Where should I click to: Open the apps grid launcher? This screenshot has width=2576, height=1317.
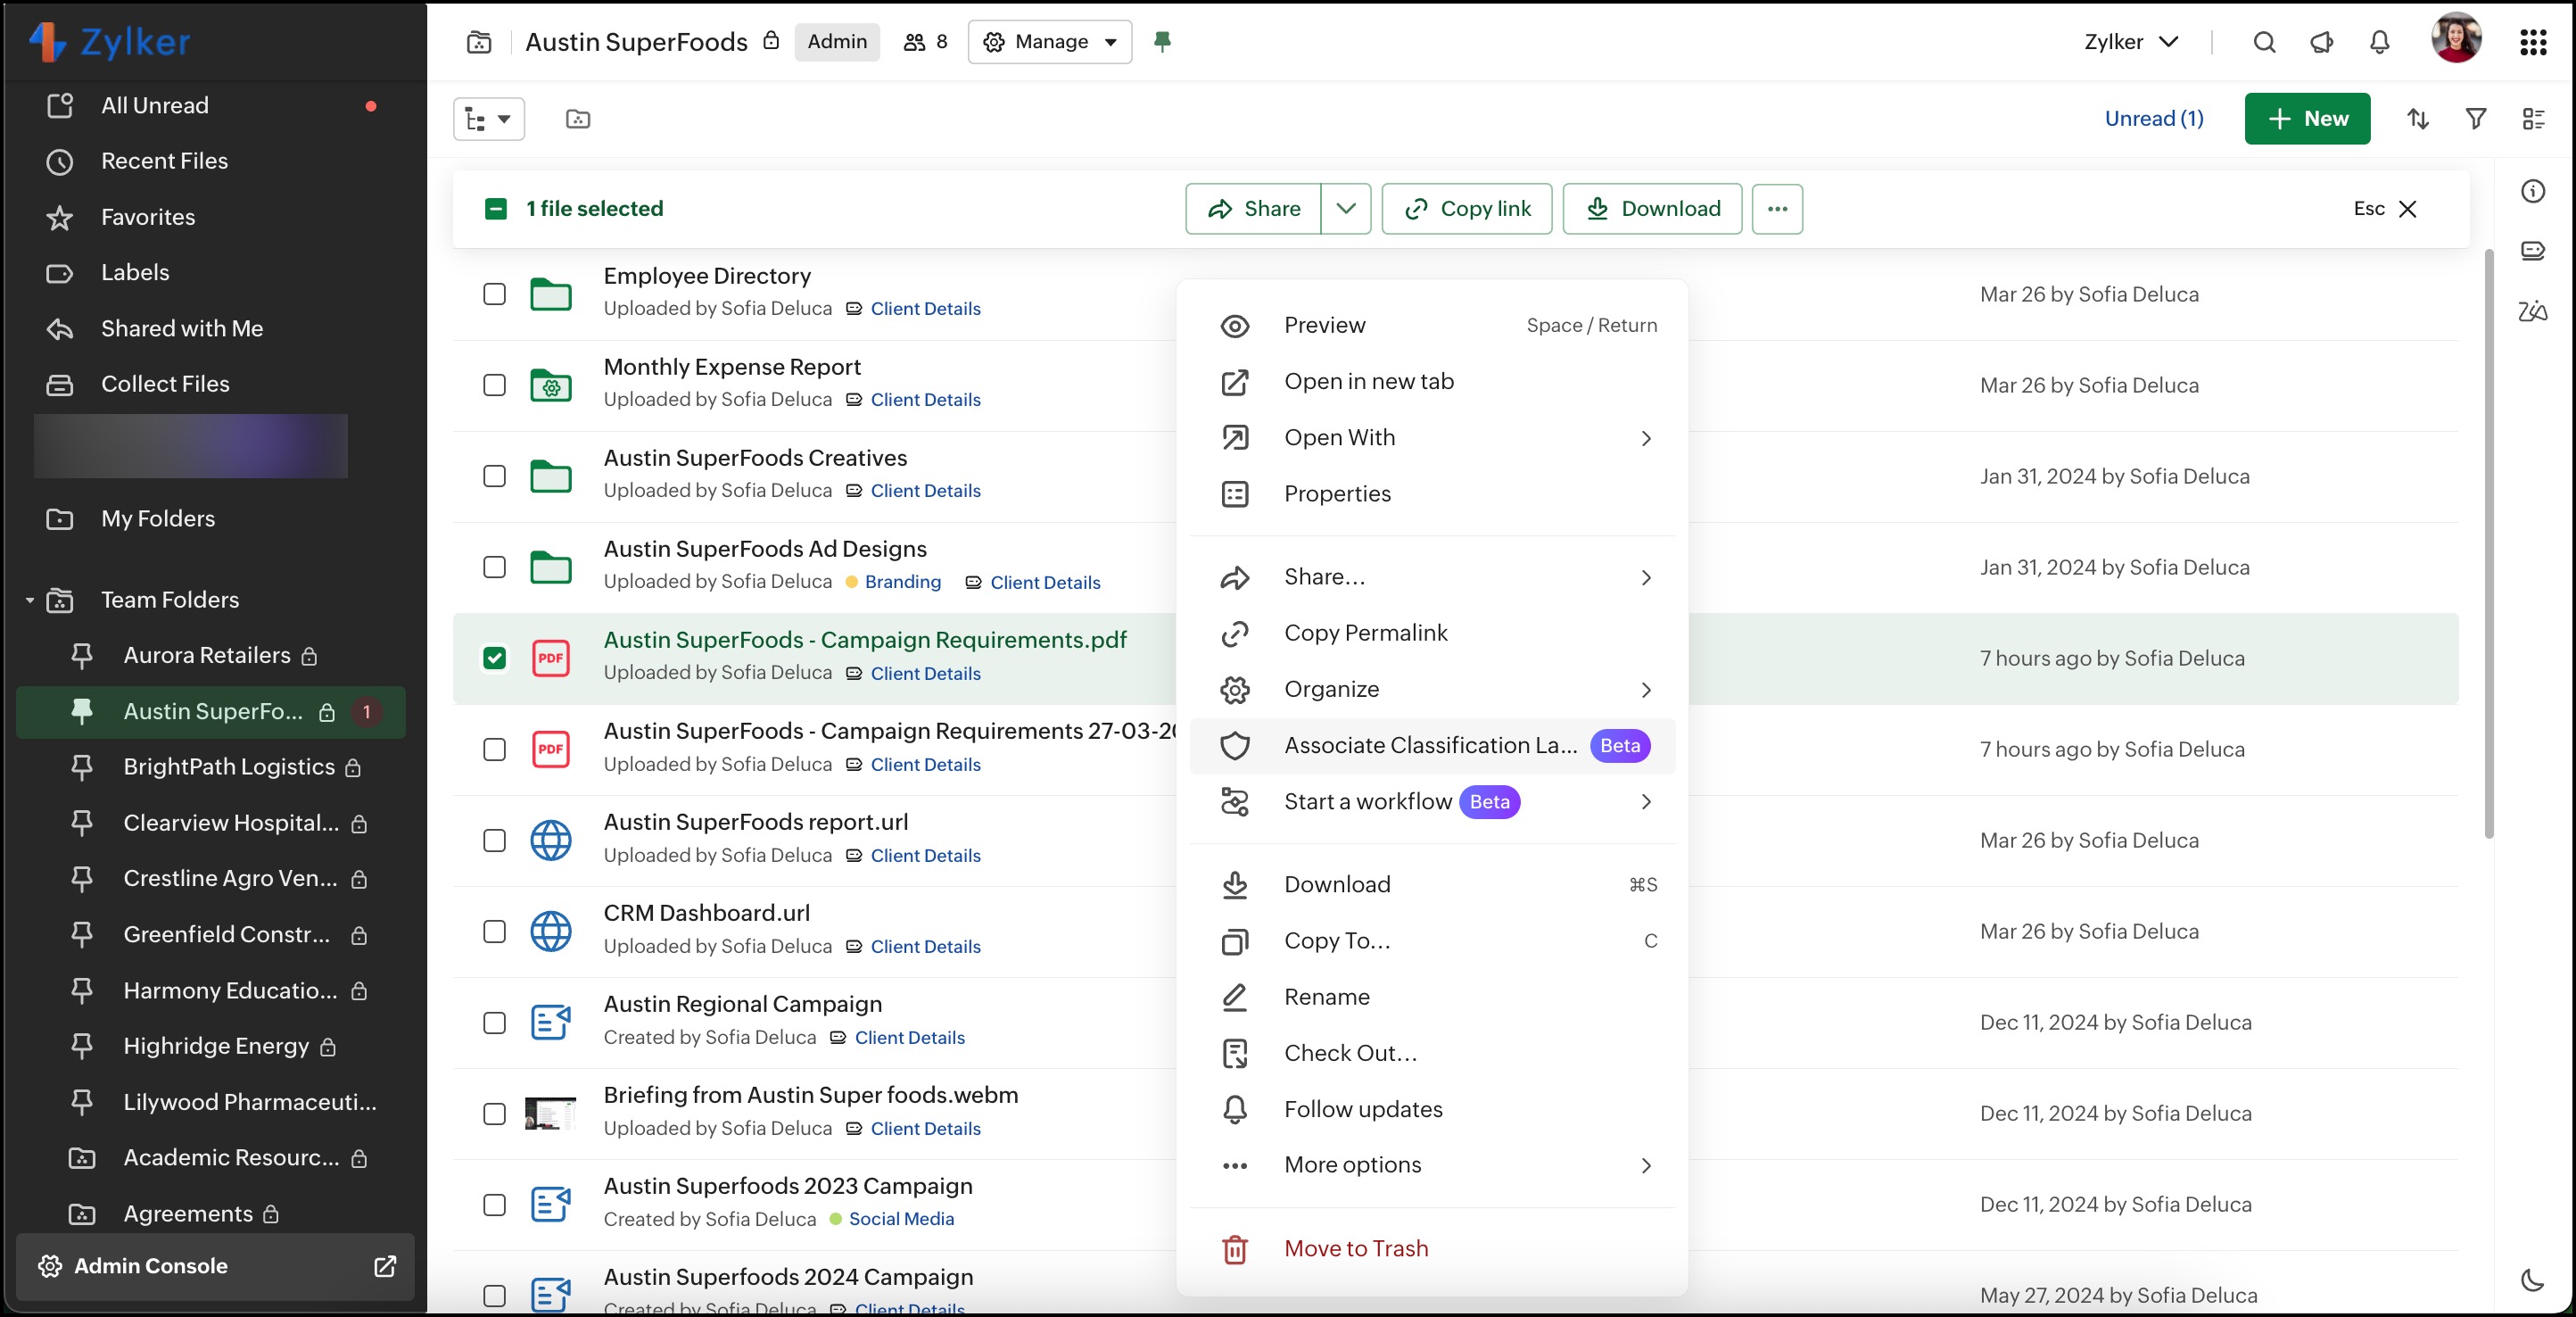[x=2533, y=42]
